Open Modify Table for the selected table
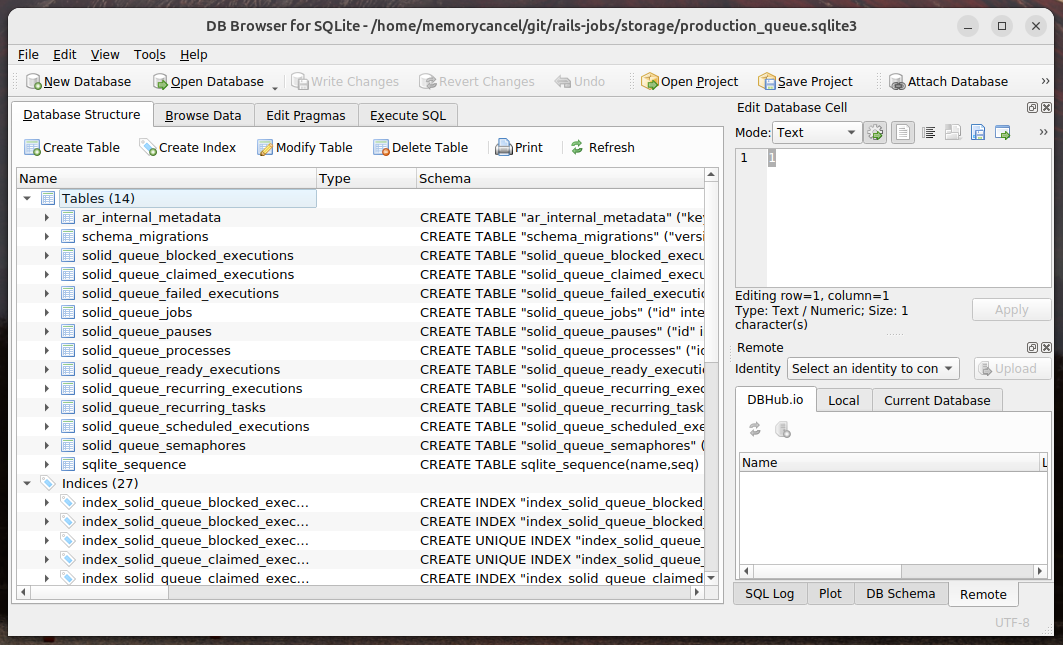1063x645 pixels. (305, 147)
